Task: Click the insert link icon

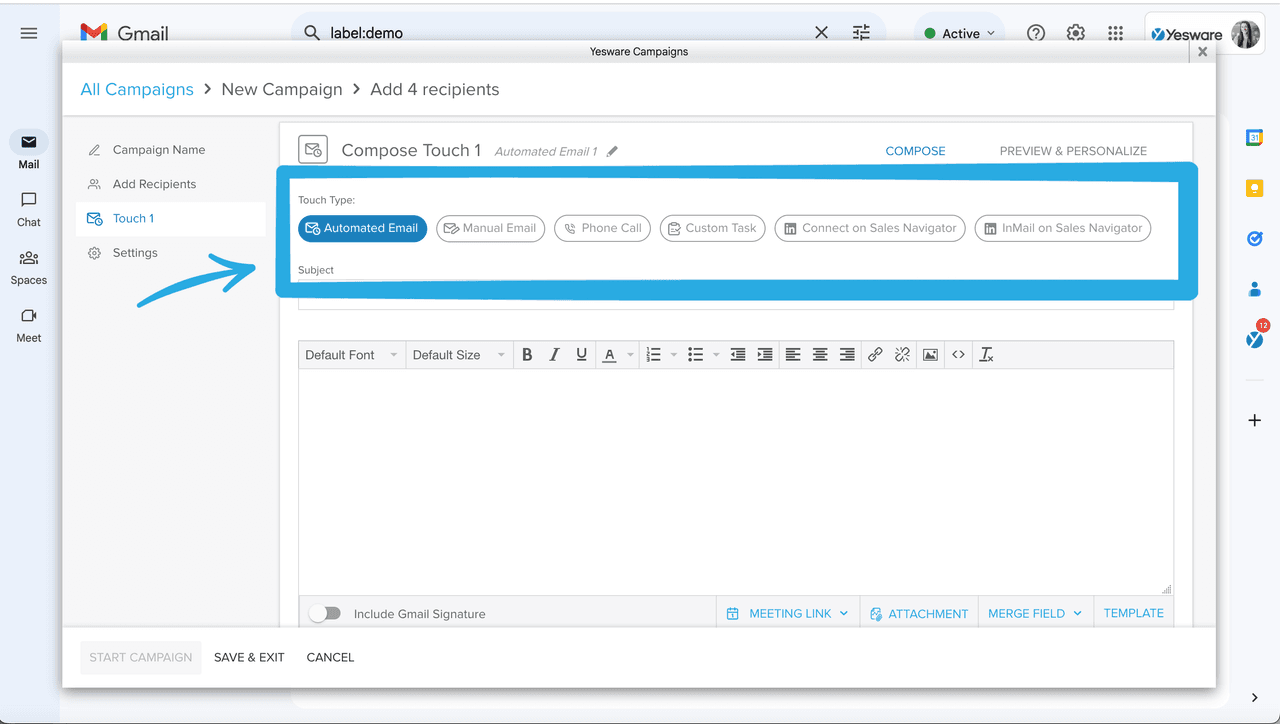Action: (875, 355)
